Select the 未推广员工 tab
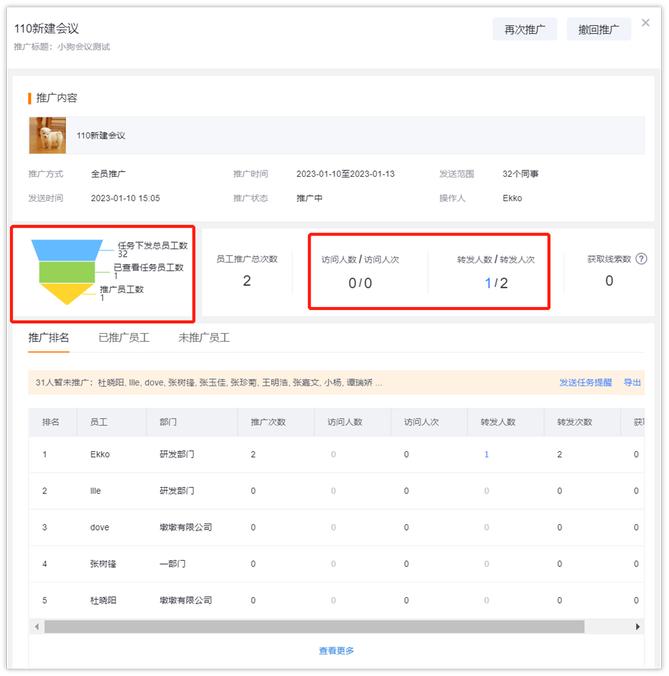 point(204,338)
